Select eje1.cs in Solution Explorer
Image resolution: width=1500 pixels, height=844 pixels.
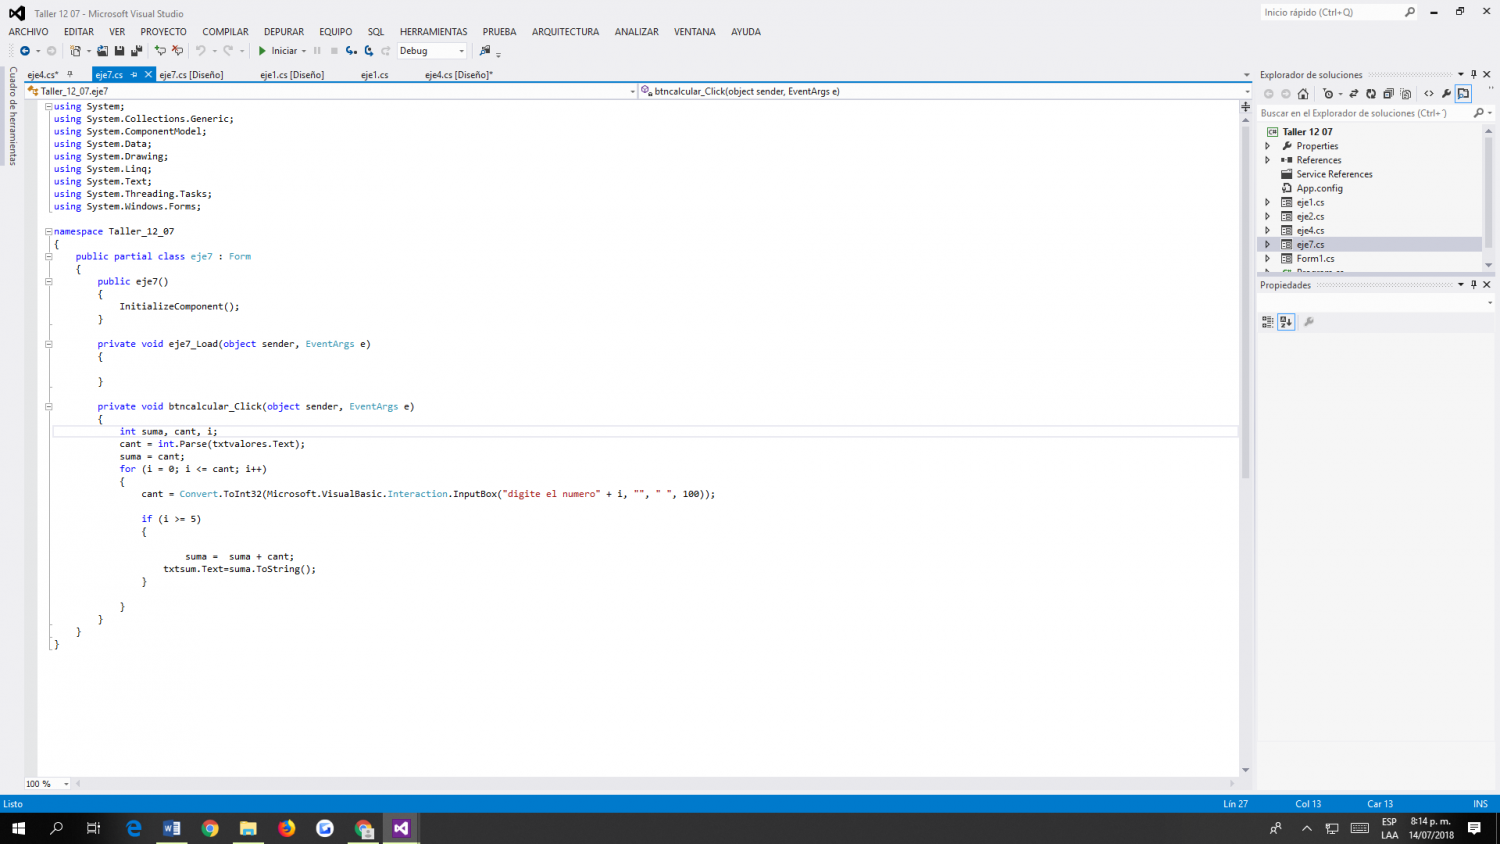tap(1310, 202)
